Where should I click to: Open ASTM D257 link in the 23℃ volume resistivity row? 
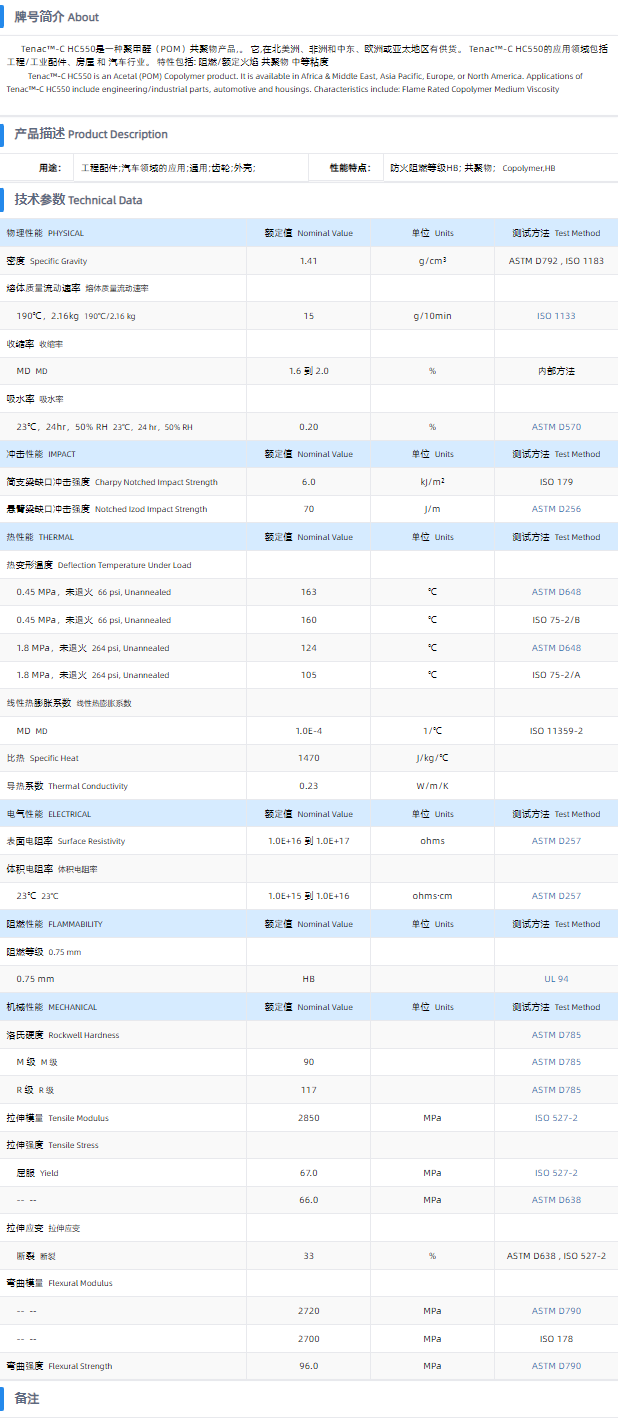point(556,896)
